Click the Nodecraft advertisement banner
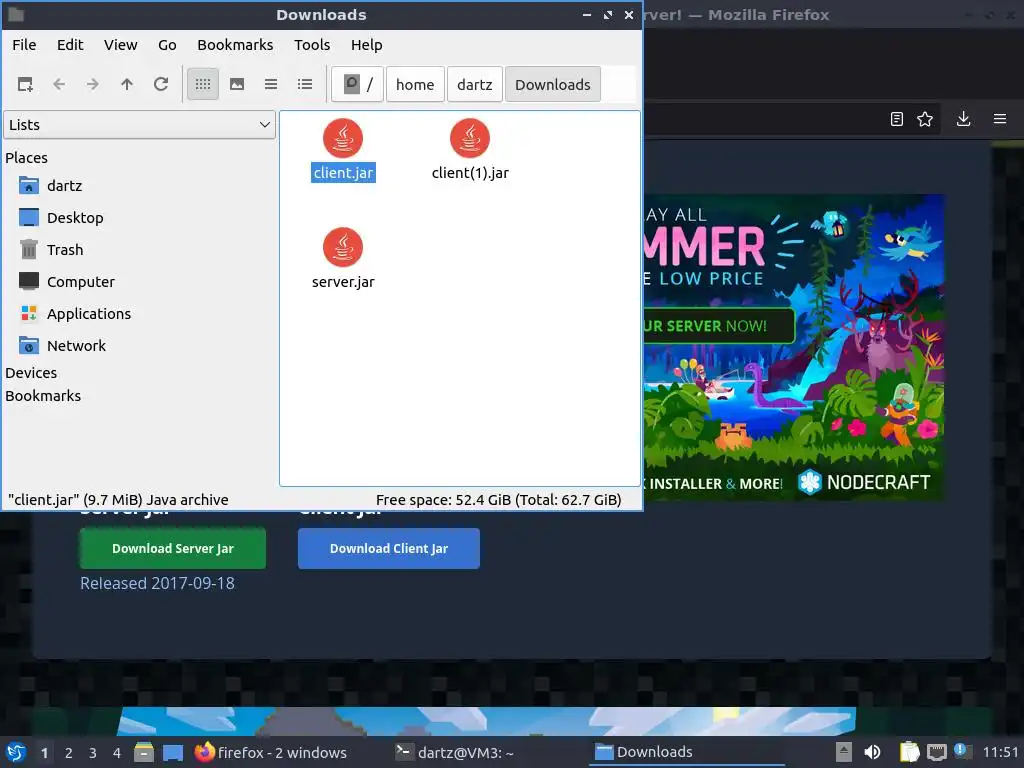The width and height of the screenshot is (1024, 768). 793,347
